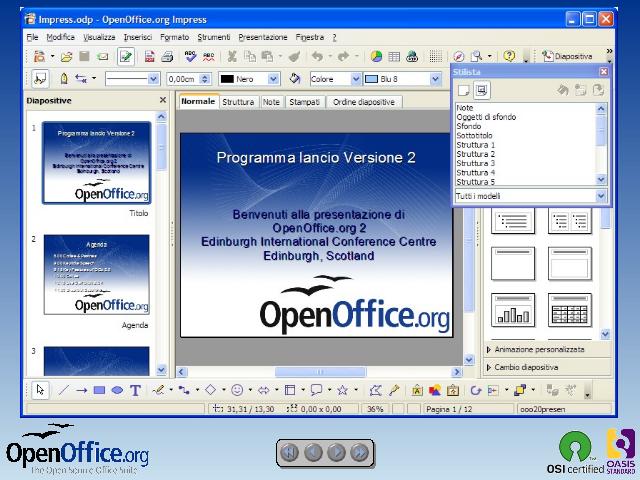Toggle Presentation Styles in Stilista
The image size is (640, 480).
tap(481, 90)
